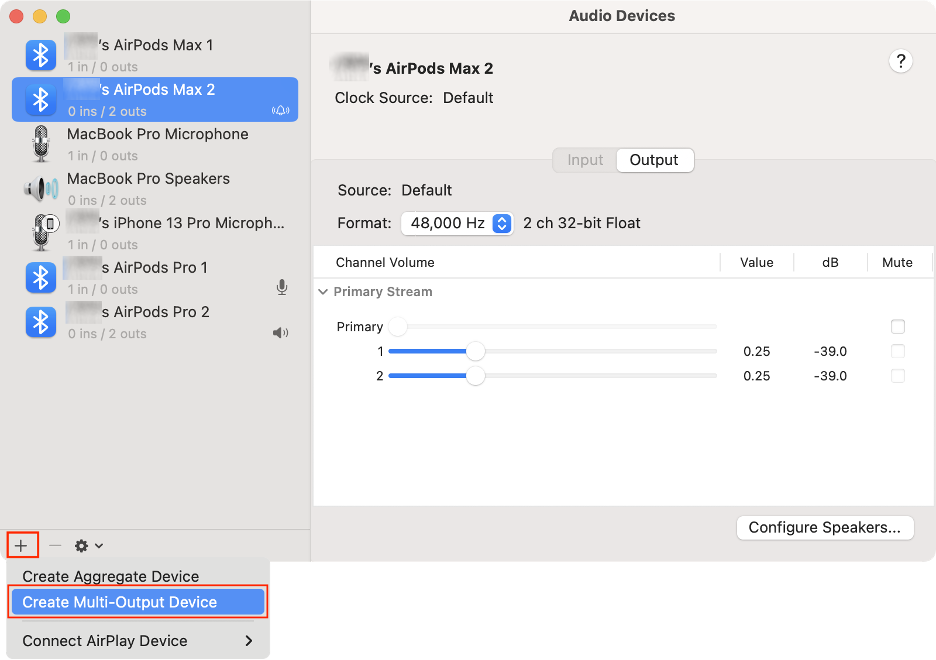The width and height of the screenshot is (936, 660).
Task: Click the channel 2 volume slider
Action: 553,376
